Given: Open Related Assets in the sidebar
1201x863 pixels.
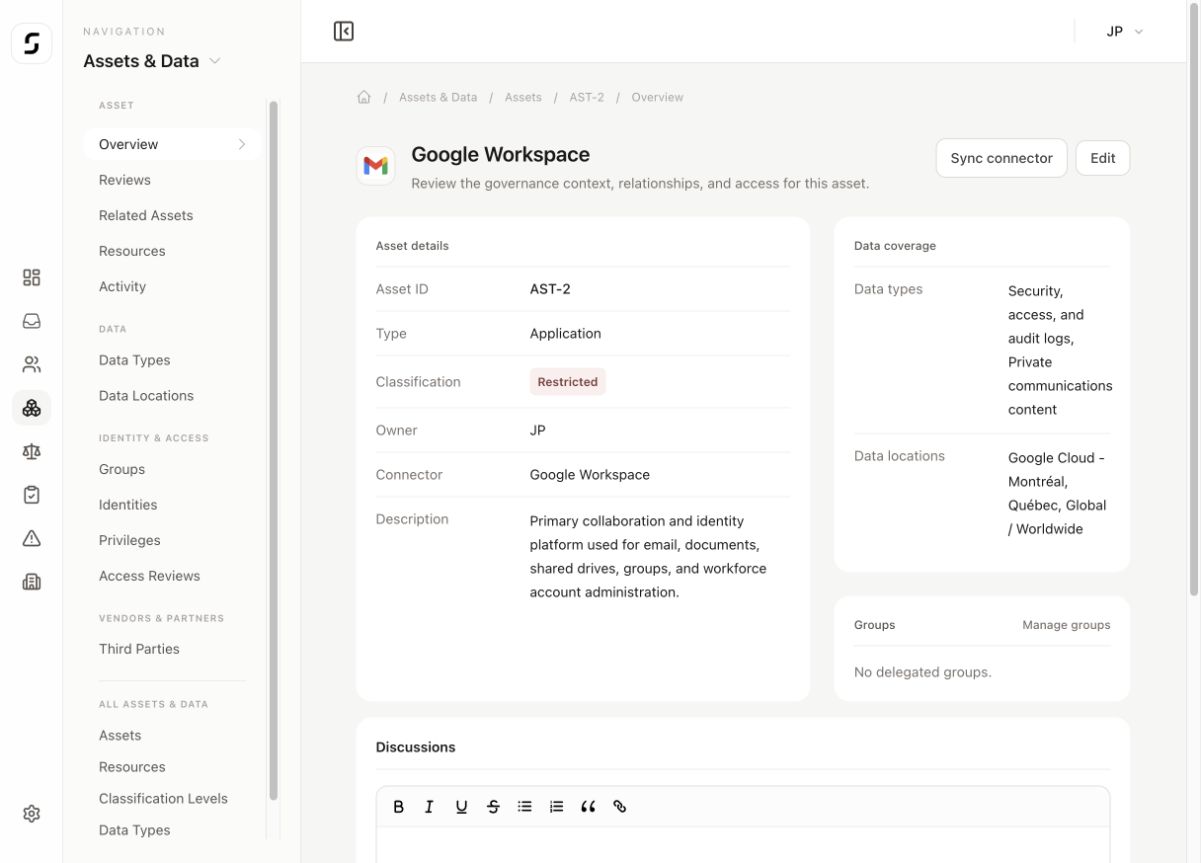Looking at the screenshot, I should tap(146, 215).
